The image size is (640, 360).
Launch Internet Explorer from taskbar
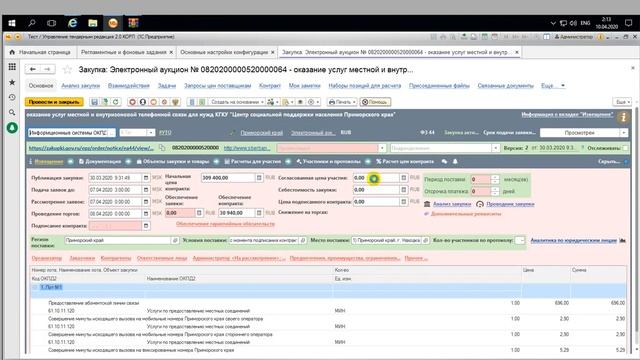point(72,23)
